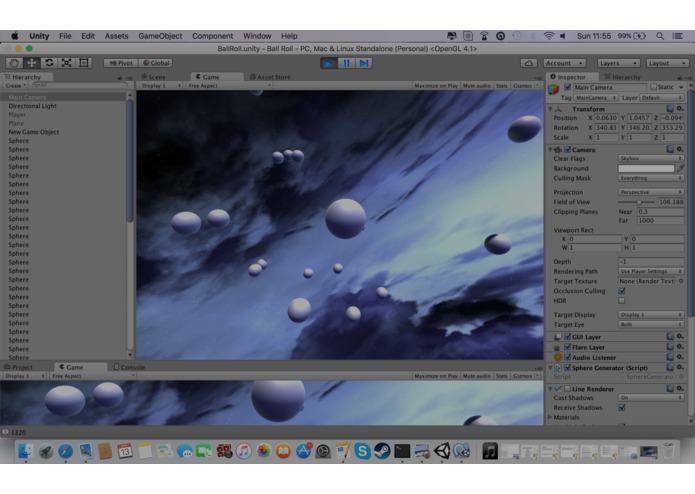Screen dimensions: 695x494
Task: Select the Rect transform tool
Action: coord(84,63)
